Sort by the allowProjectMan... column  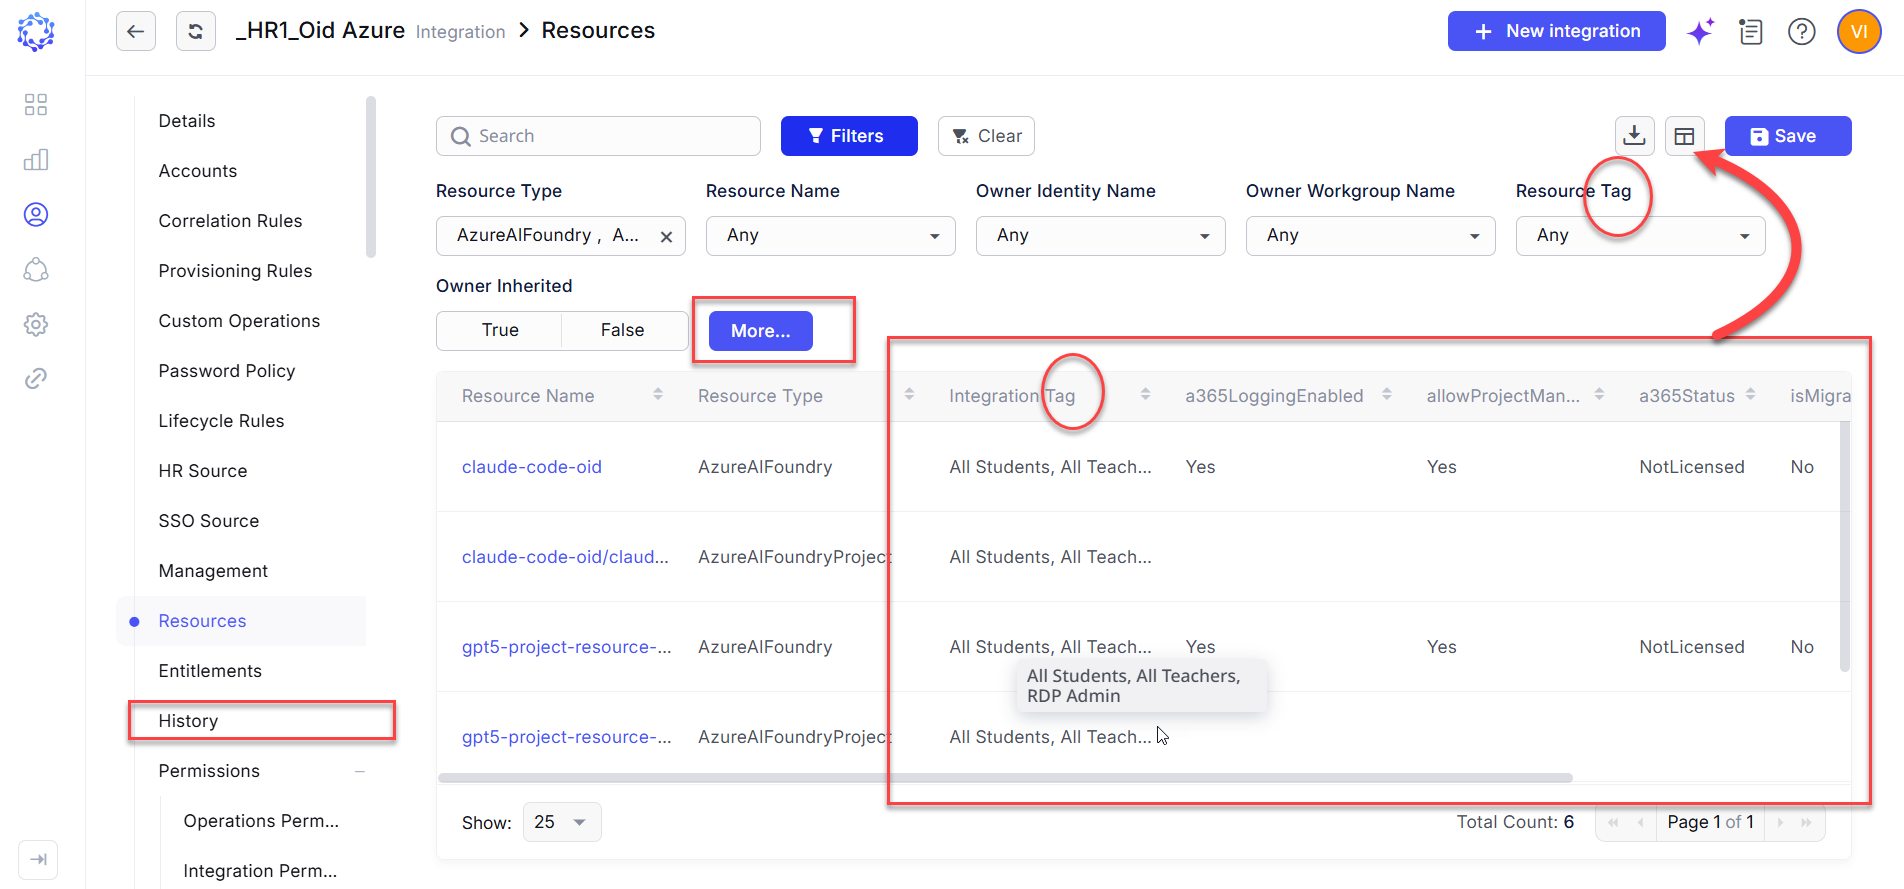(1600, 395)
